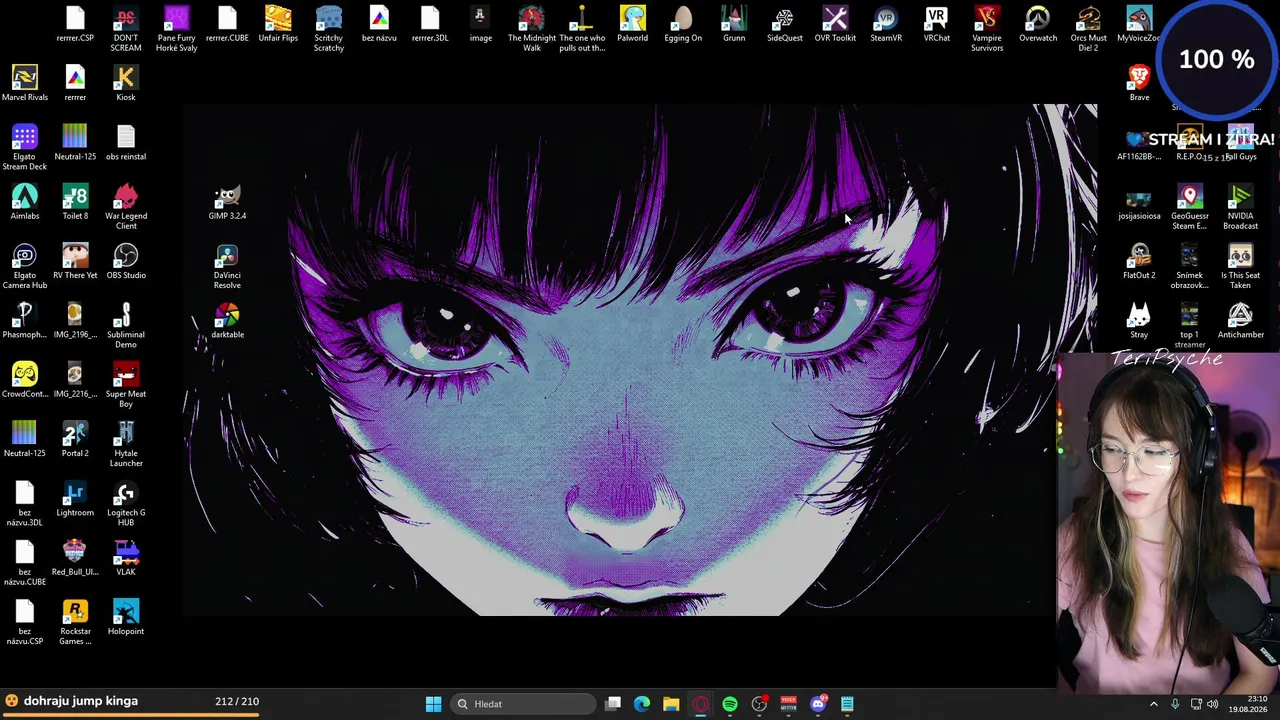Select the Toilet 8 desktop shortcut

point(75,203)
